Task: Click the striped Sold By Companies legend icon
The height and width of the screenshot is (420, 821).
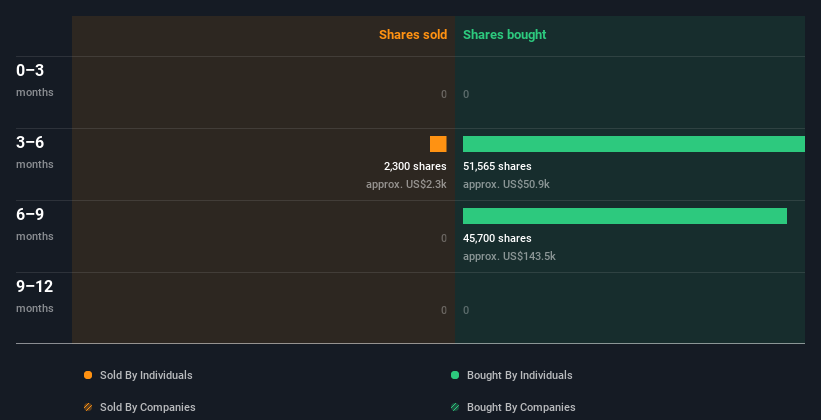Action: click(x=88, y=407)
